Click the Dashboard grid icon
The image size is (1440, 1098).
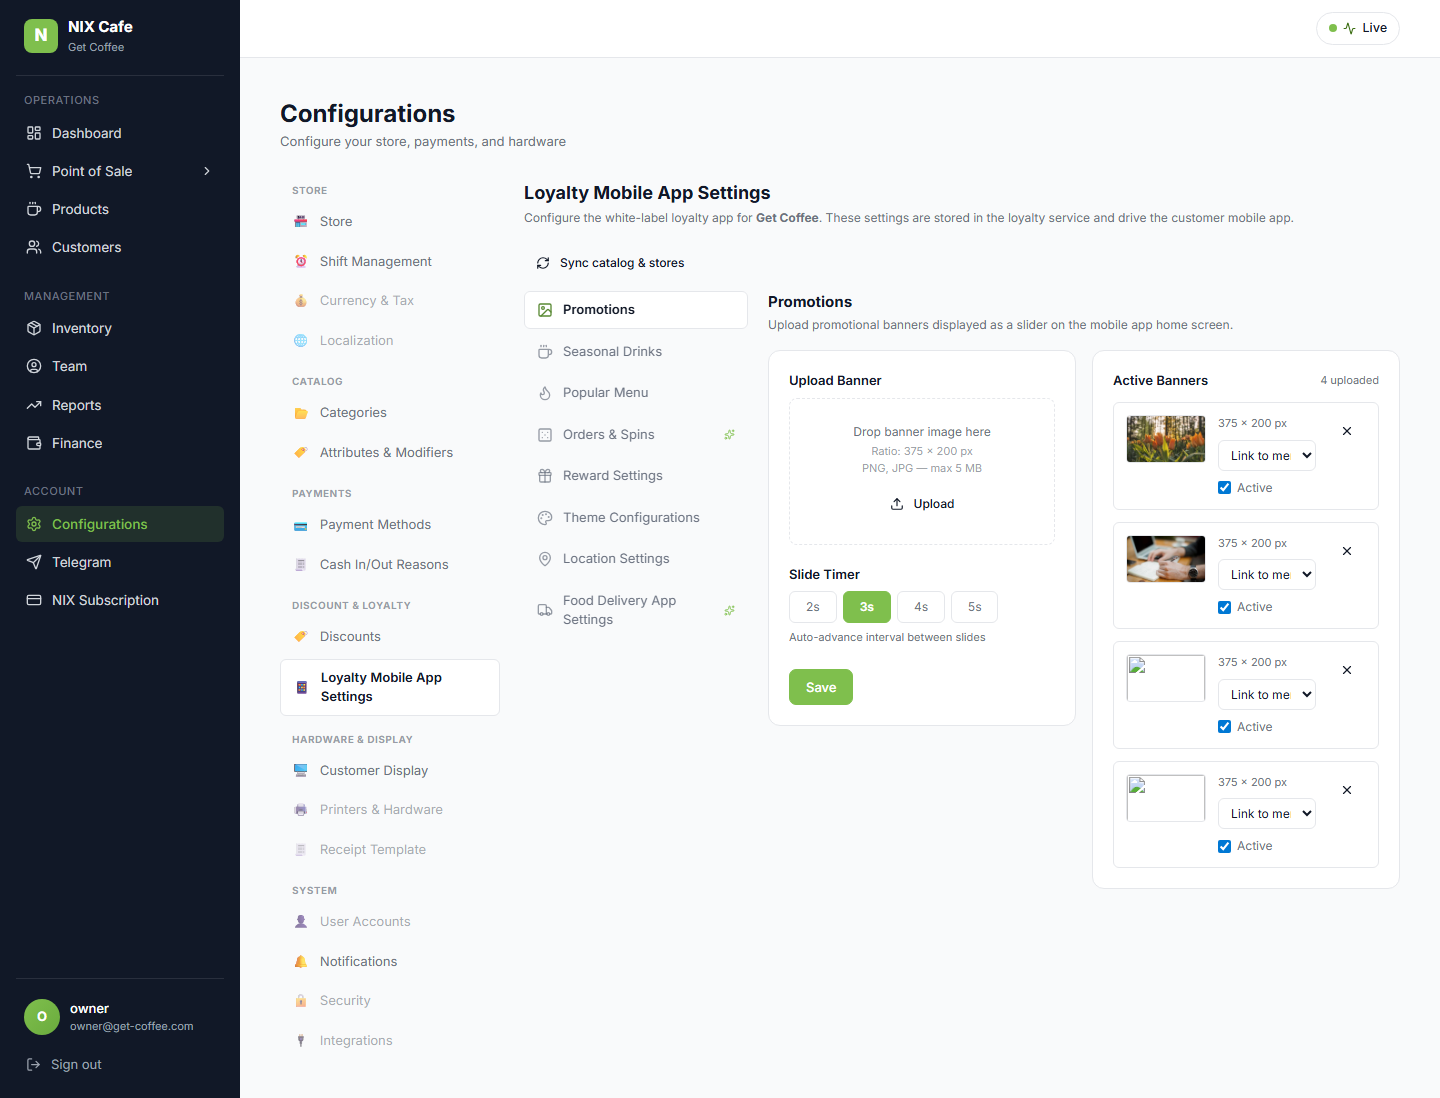[x=34, y=133]
